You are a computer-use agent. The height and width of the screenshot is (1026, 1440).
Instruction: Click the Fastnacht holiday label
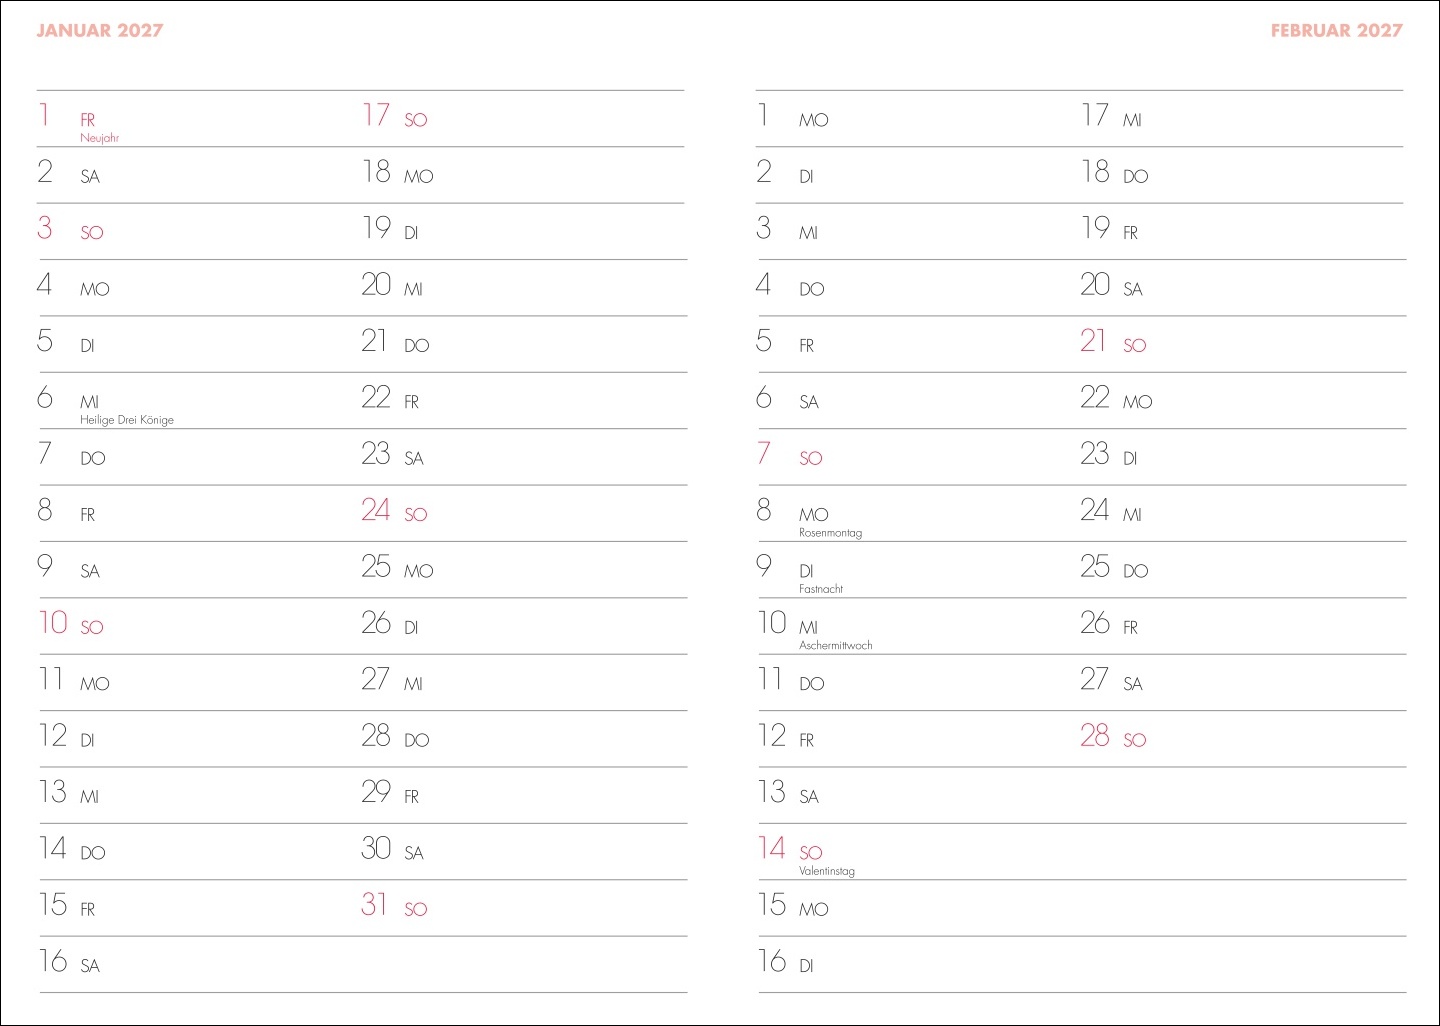point(820,589)
